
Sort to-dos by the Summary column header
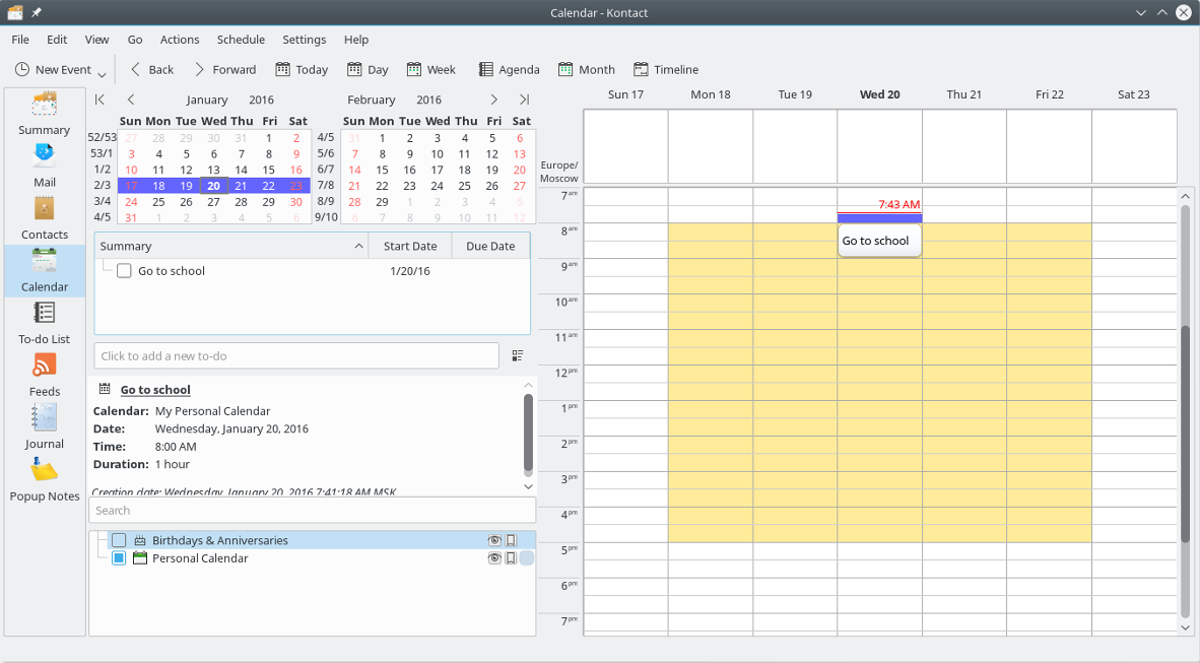pos(232,246)
